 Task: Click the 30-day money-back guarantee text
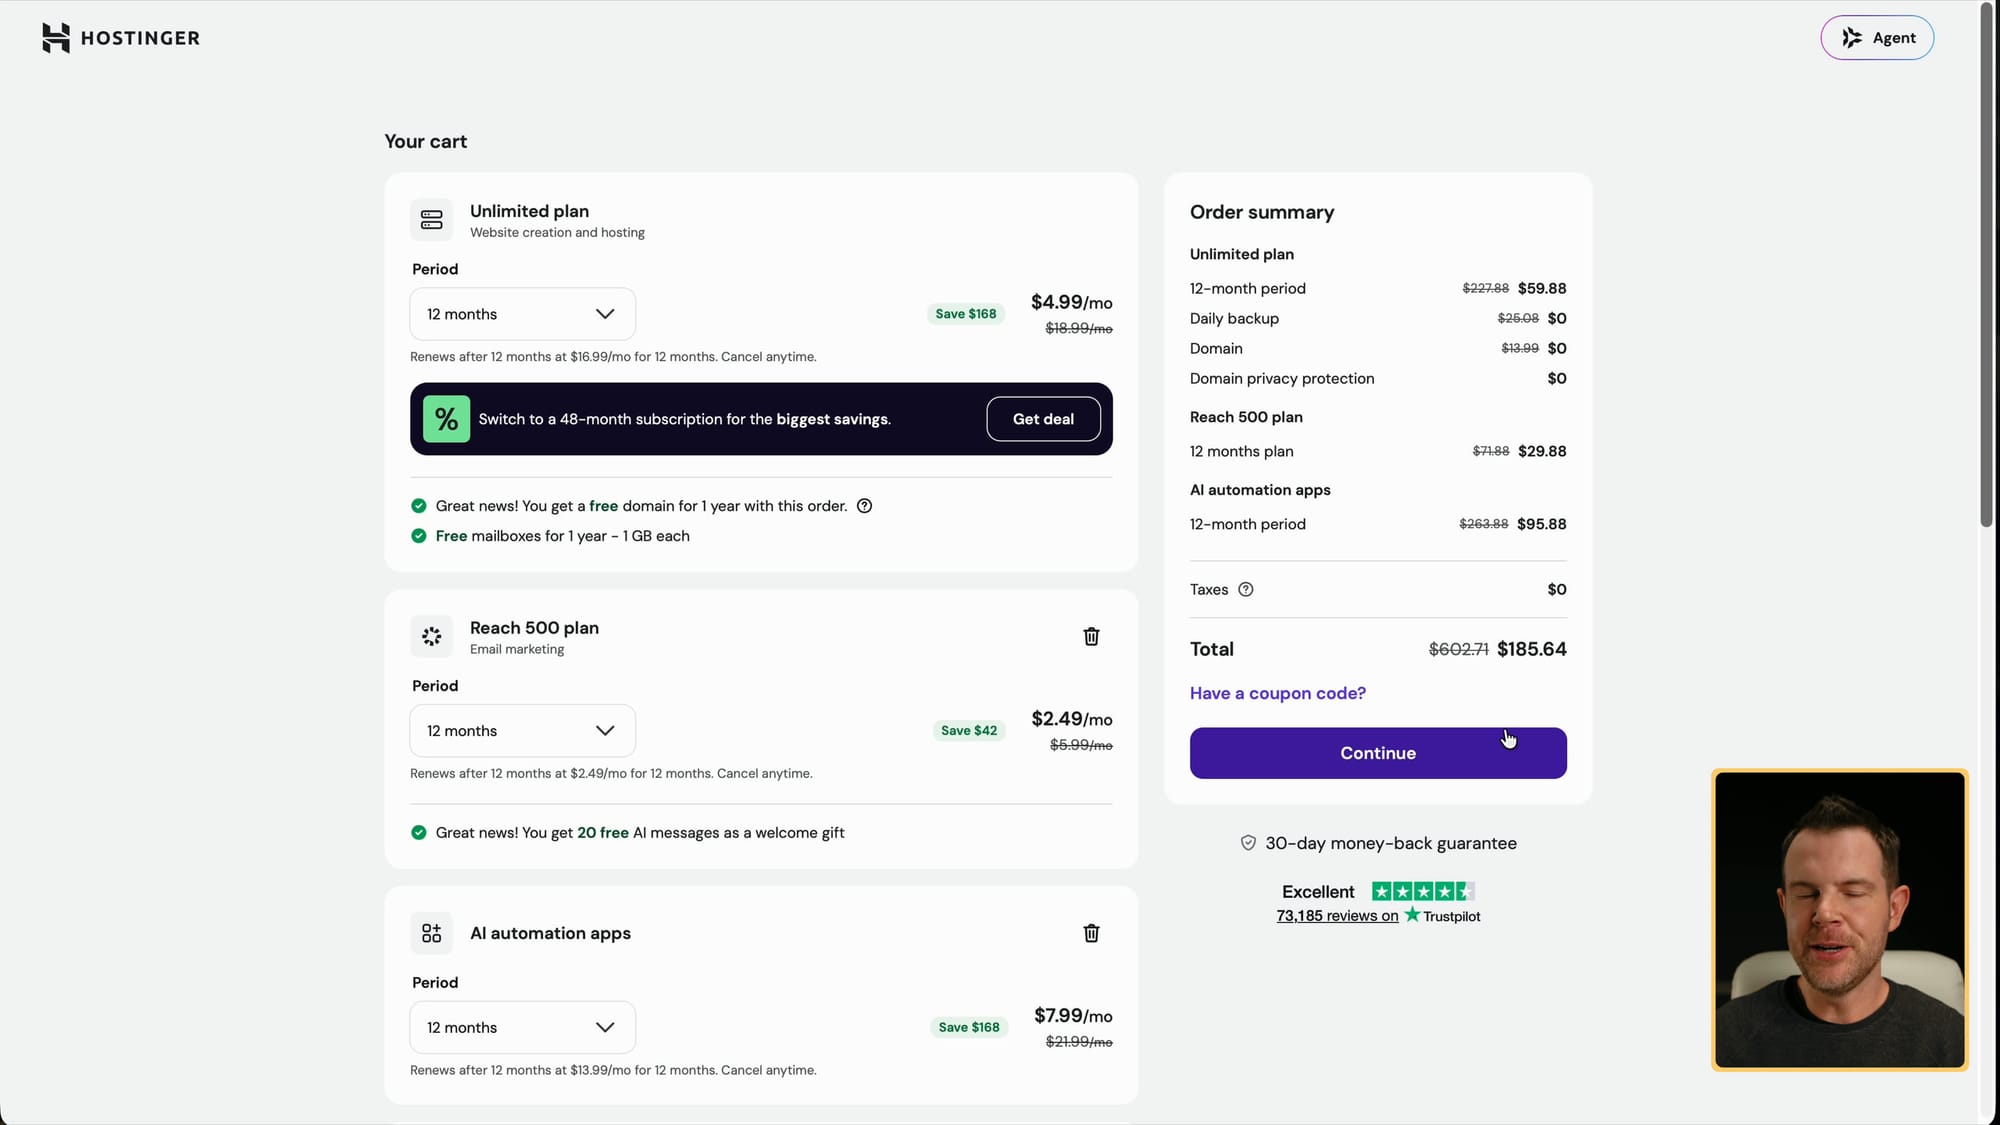pos(1391,843)
